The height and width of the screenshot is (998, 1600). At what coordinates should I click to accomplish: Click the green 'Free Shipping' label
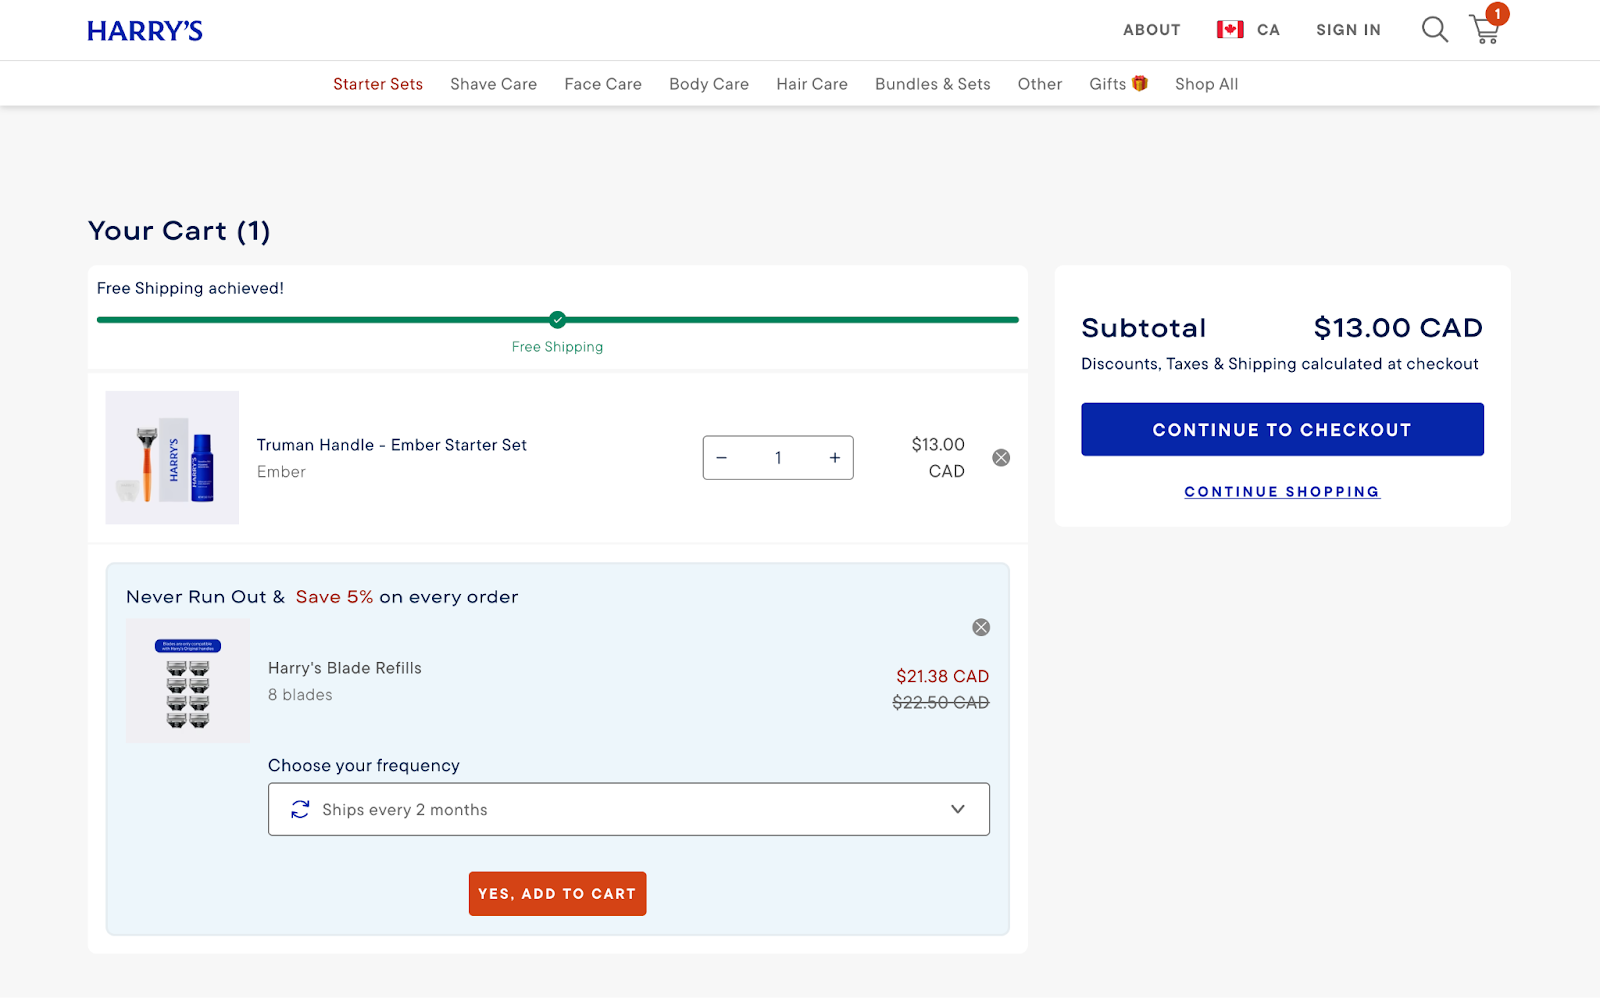[x=557, y=347]
